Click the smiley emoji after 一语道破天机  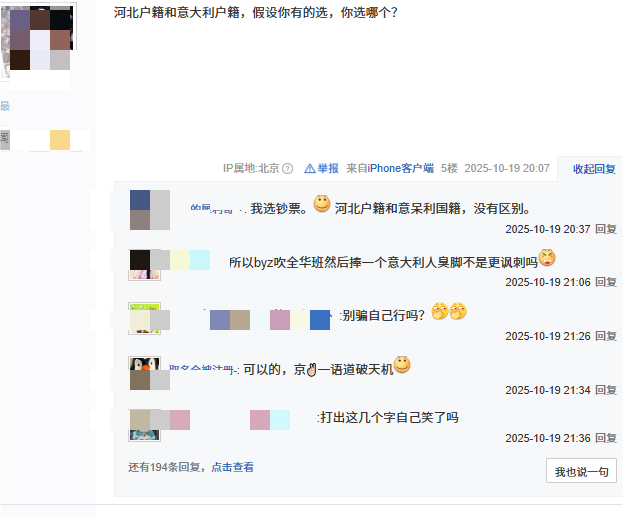pyautogui.click(x=402, y=365)
